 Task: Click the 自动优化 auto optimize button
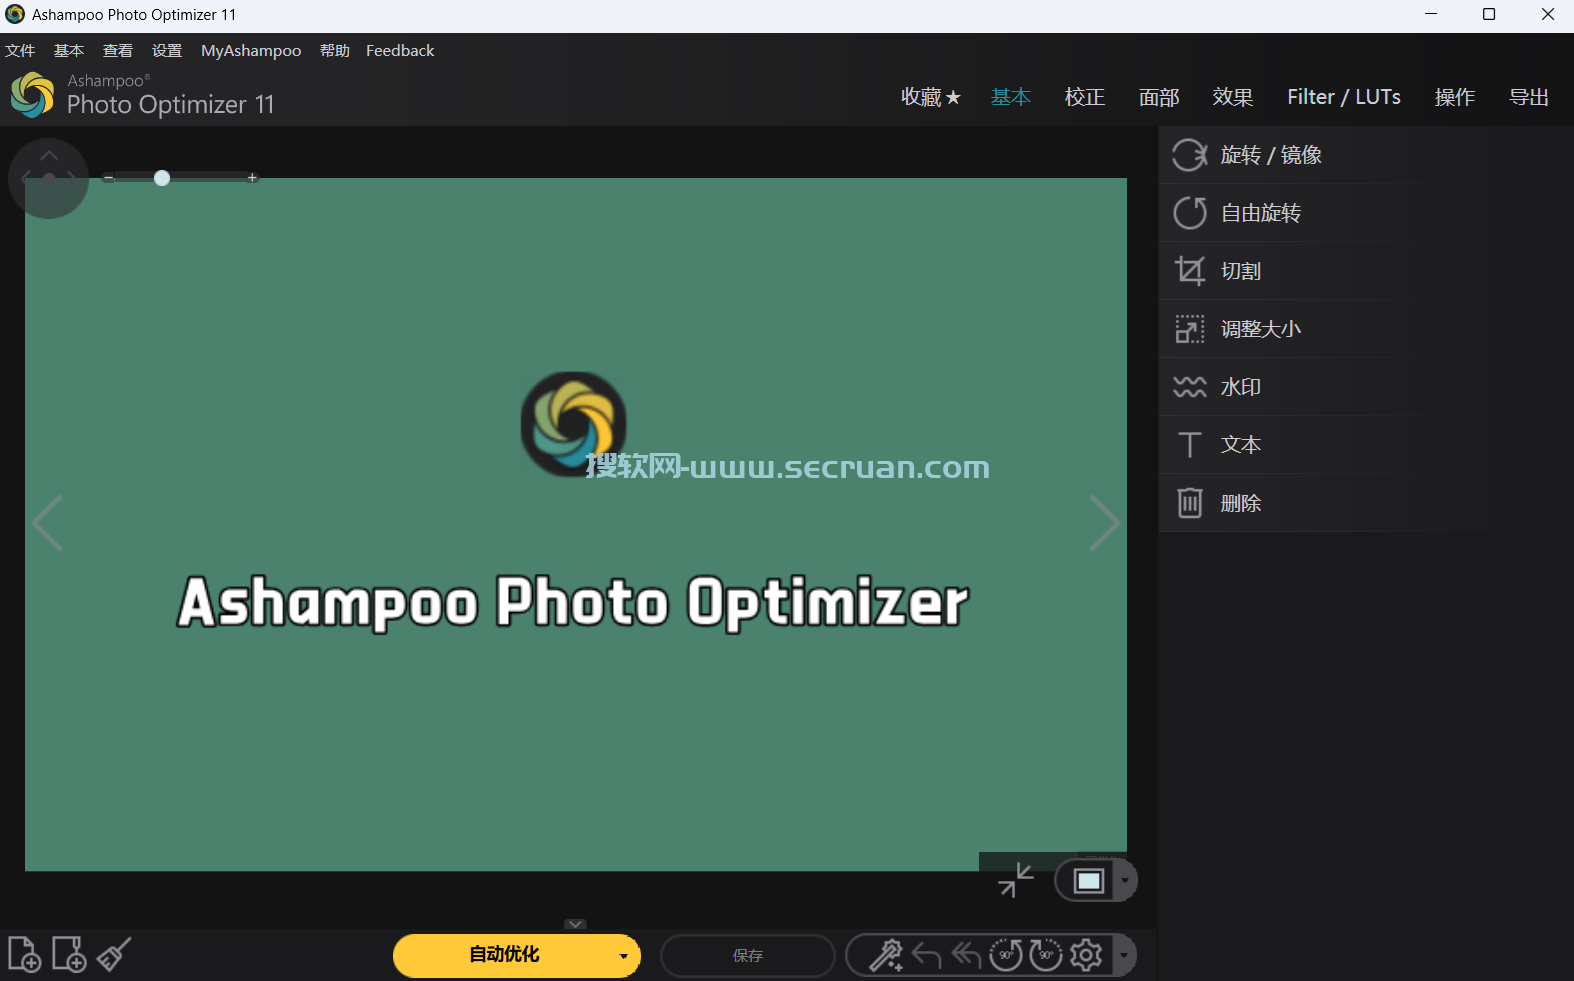point(504,956)
